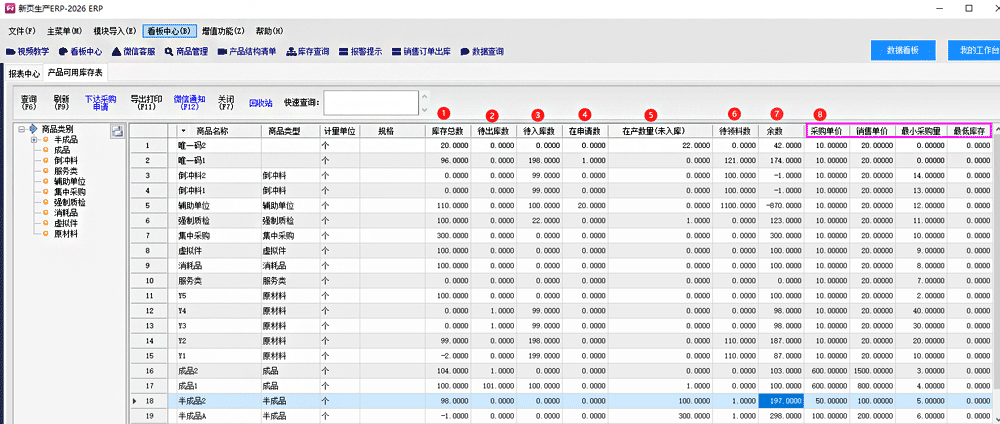Collapse the 商品类别 root node
Image resolution: width=1000 pixels, height=424 pixels.
click(x=22, y=130)
